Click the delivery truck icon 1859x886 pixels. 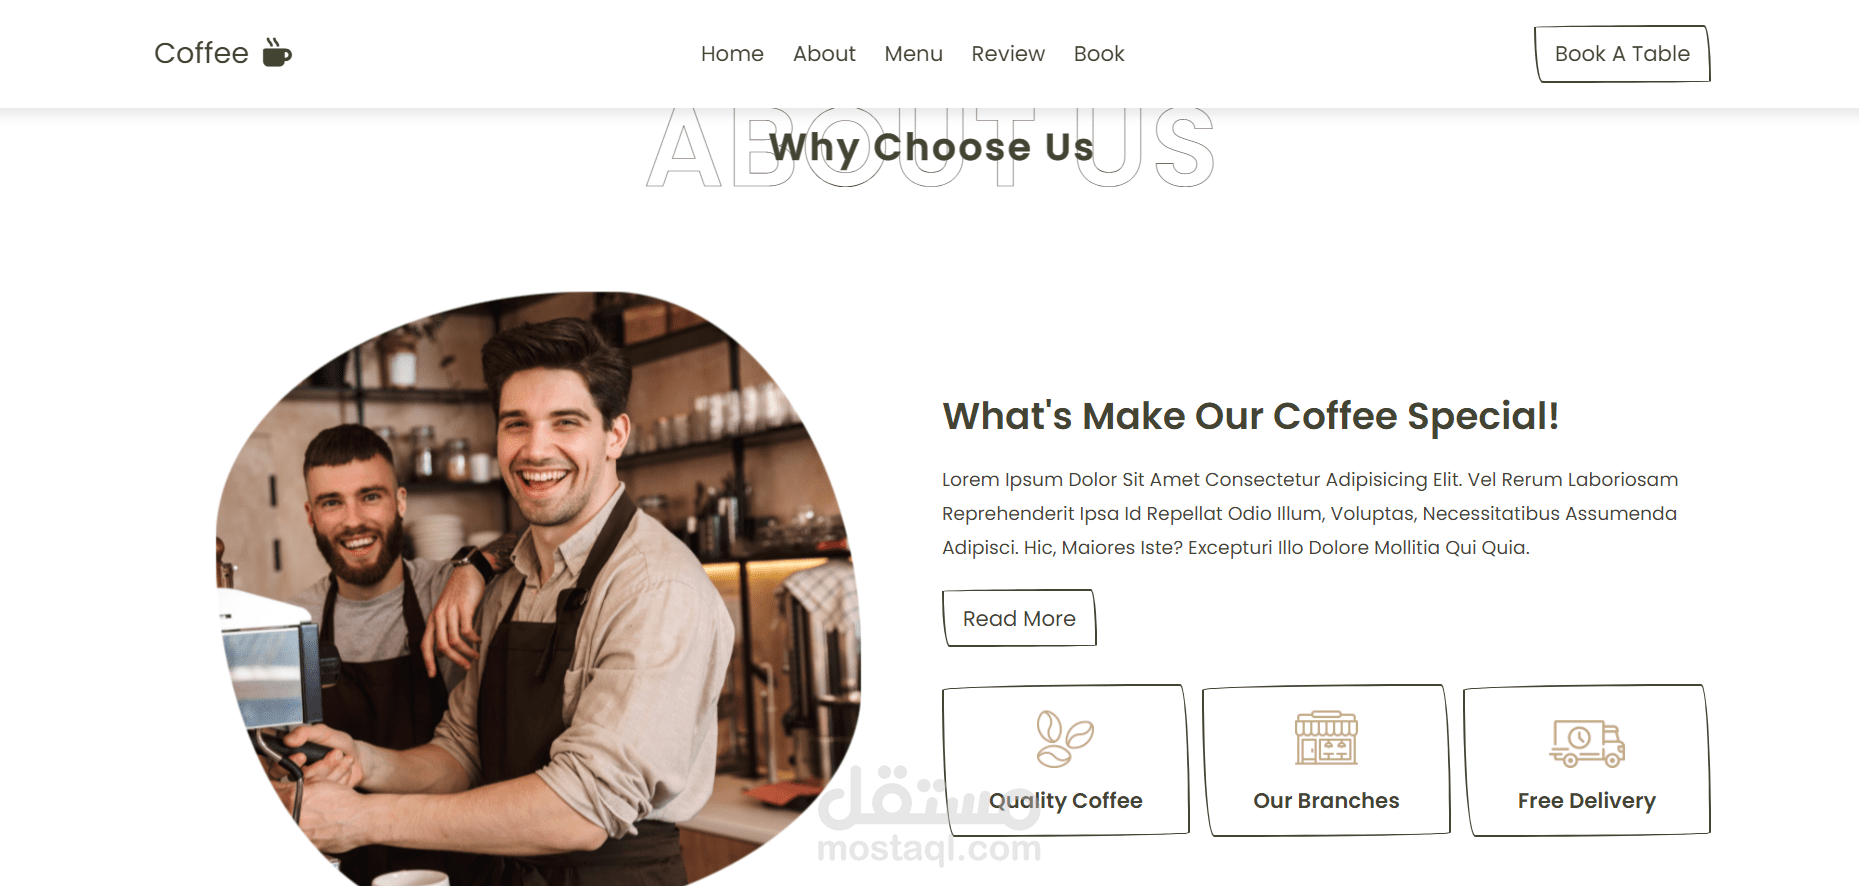click(x=1587, y=743)
